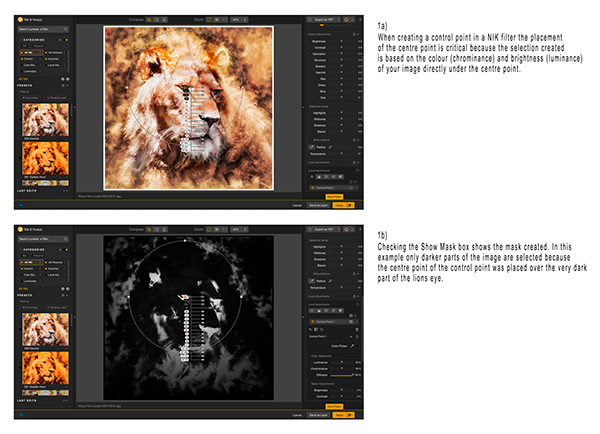
Task: Click the Color Picker eyedropper in 1b screenshot
Action: click(x=352, y=346)
